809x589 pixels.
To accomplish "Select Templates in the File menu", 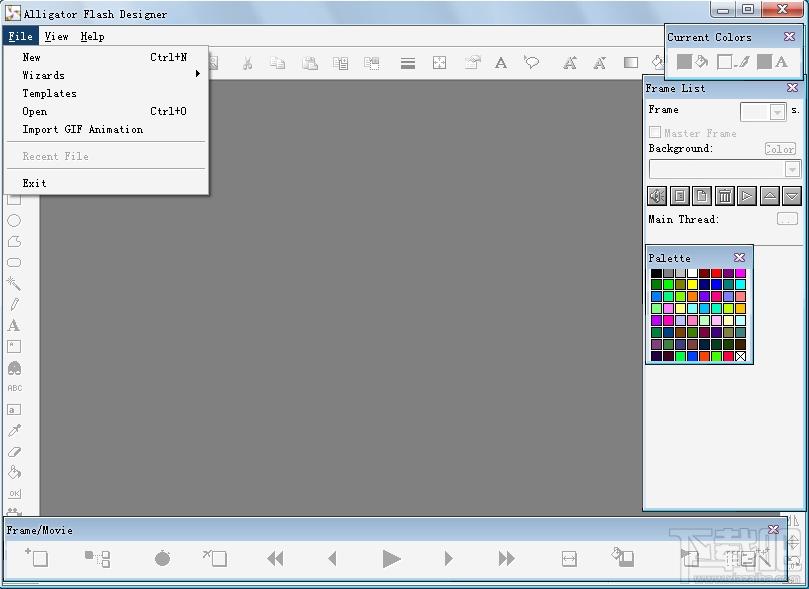I will coord(105,93).
